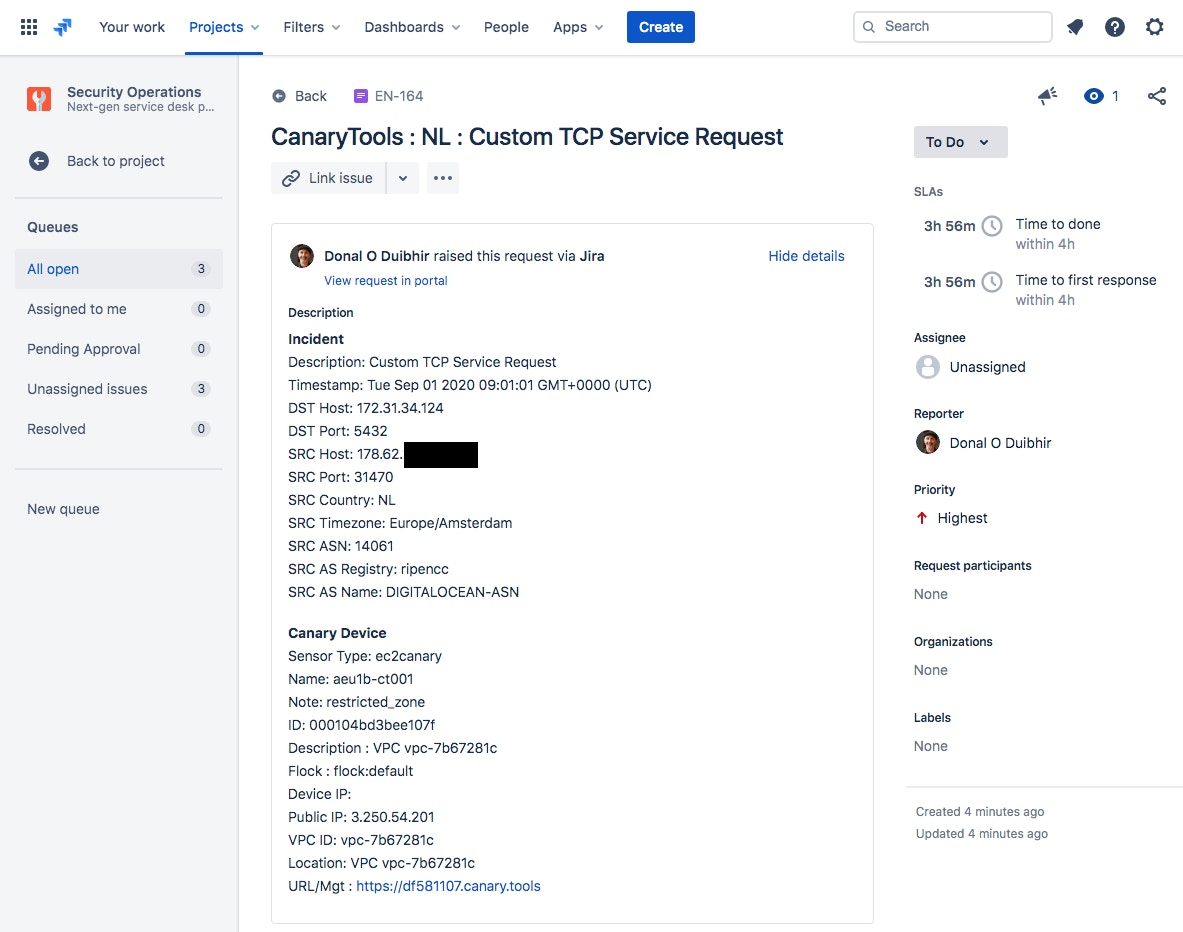Click Back to project link
The width and height of the screenshot is (1183, 932).
pyautogui.click(x=115, y=161)
